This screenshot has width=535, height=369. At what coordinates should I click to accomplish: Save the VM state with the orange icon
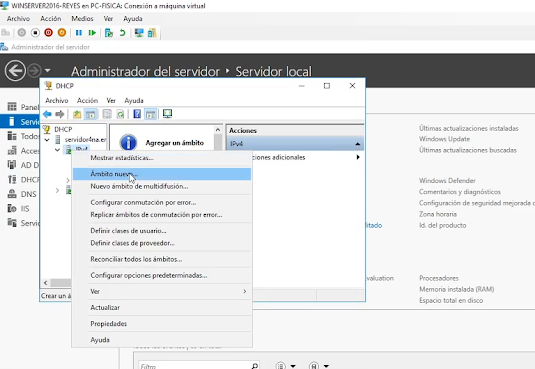[62, 32]
